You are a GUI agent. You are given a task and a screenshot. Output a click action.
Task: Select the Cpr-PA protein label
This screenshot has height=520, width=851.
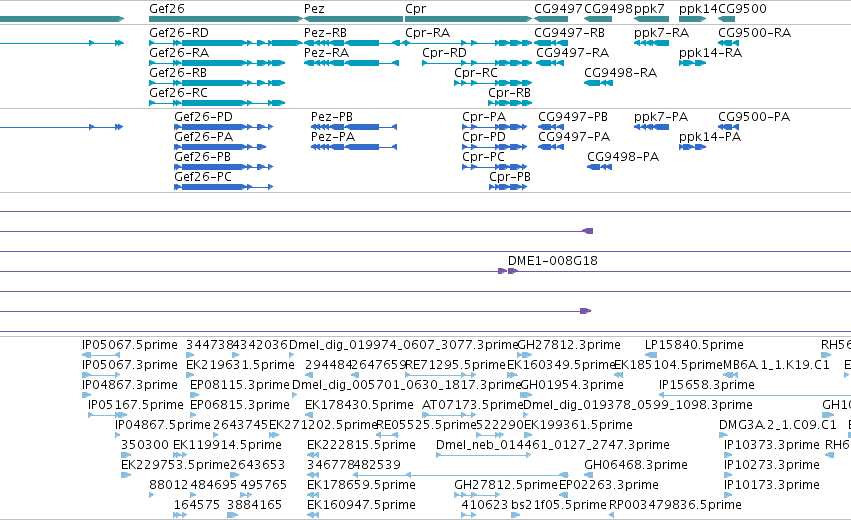point(484,117)
